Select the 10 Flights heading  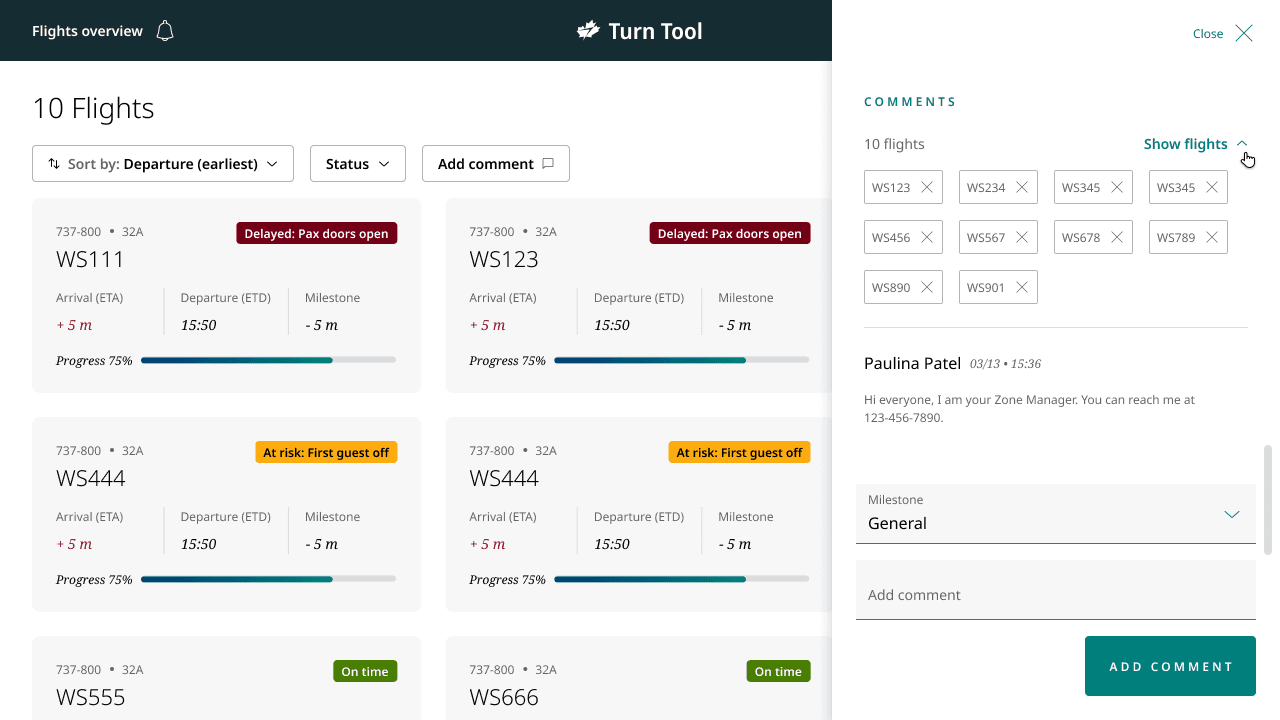93,108
